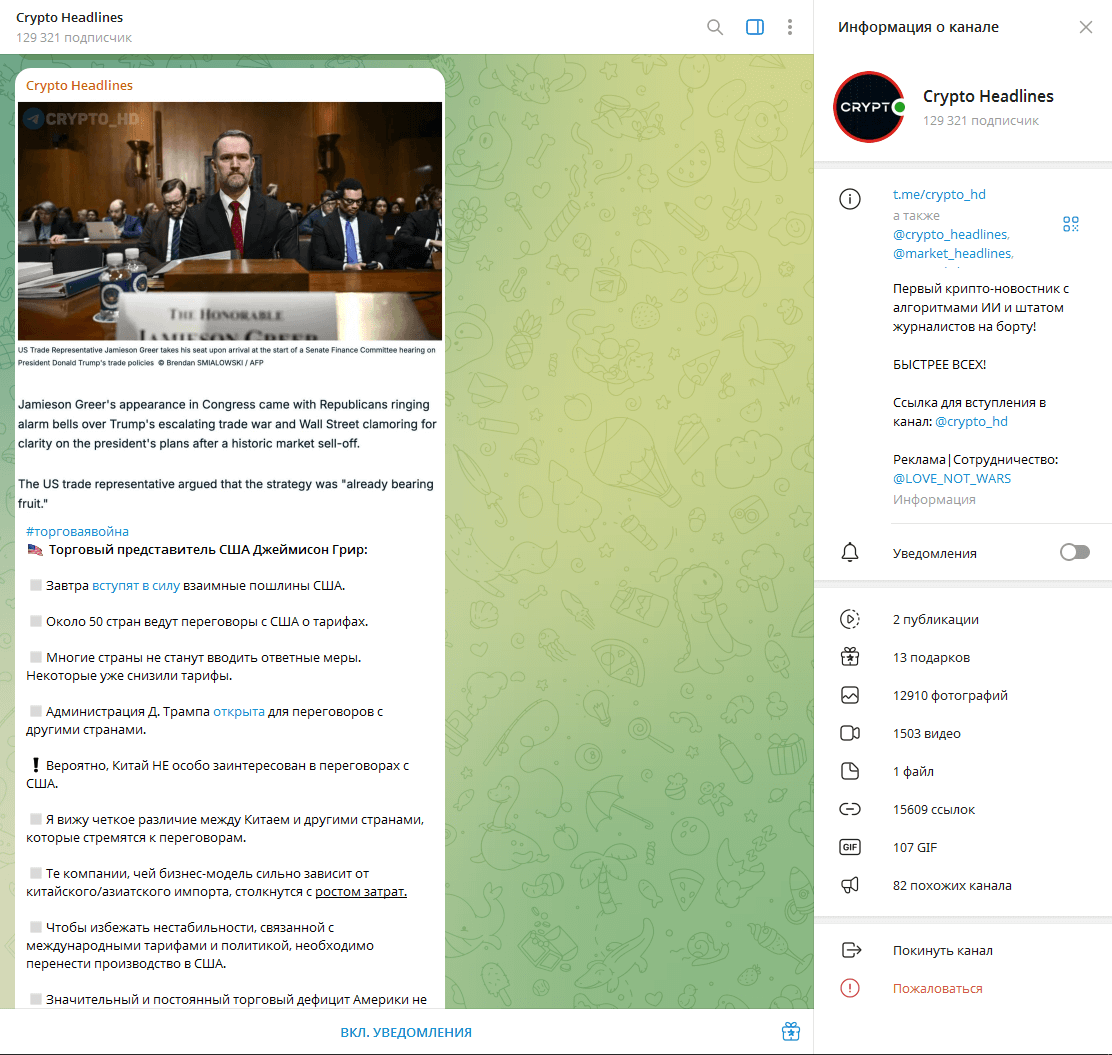Click the Уведомления label in the info panel

[935, 553]
